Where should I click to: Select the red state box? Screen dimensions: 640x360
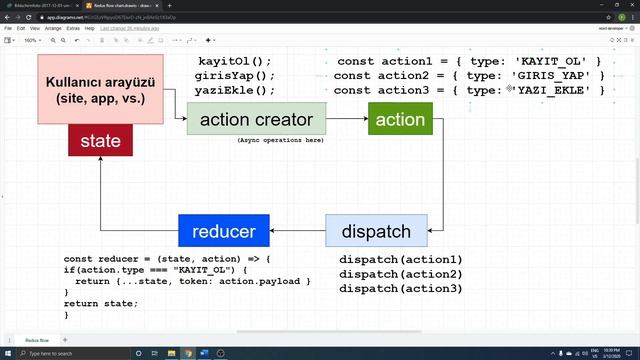pyautogui.click(x=100, y=140)
